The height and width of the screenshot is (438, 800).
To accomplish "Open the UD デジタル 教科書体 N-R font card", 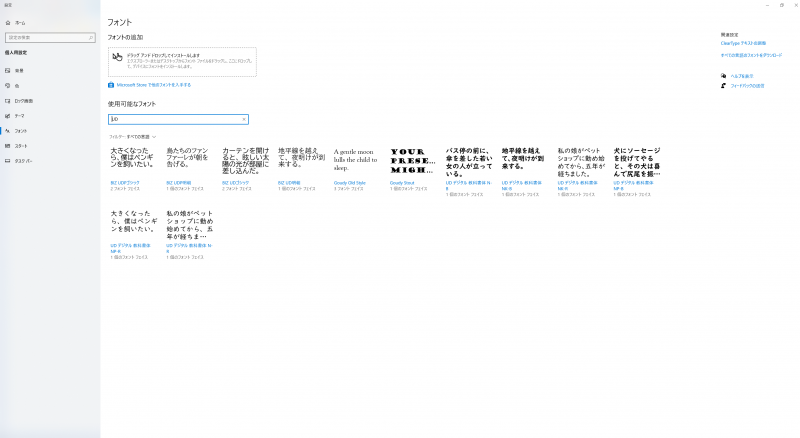I will (x=189, y=235).
